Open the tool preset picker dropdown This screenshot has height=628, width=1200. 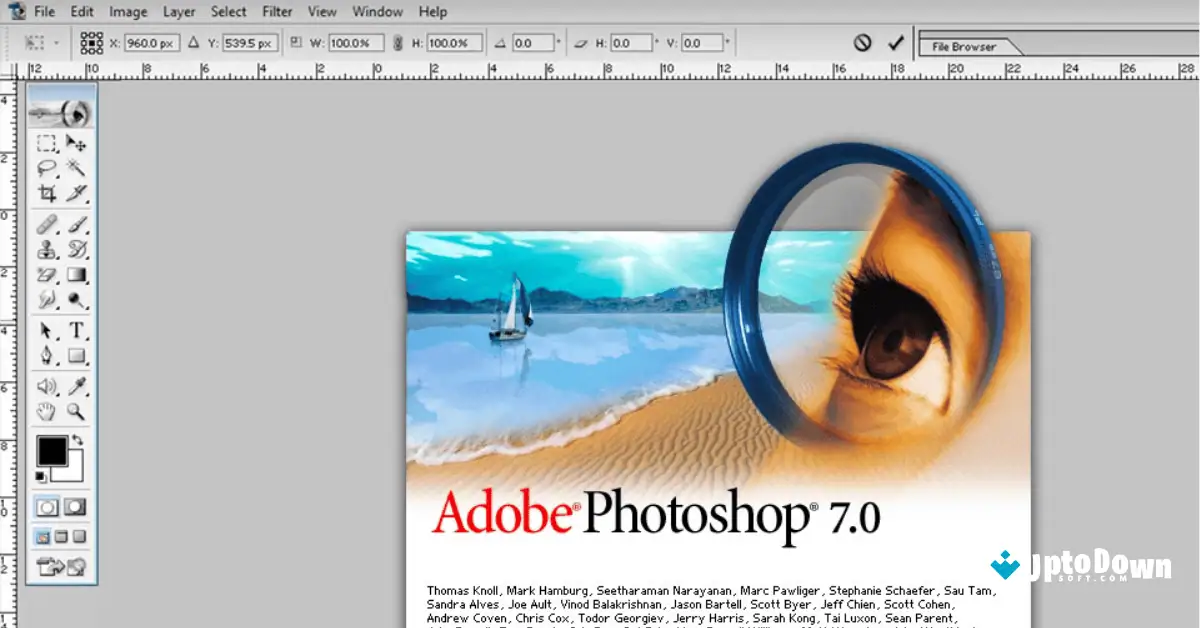(x=55, y=42)
